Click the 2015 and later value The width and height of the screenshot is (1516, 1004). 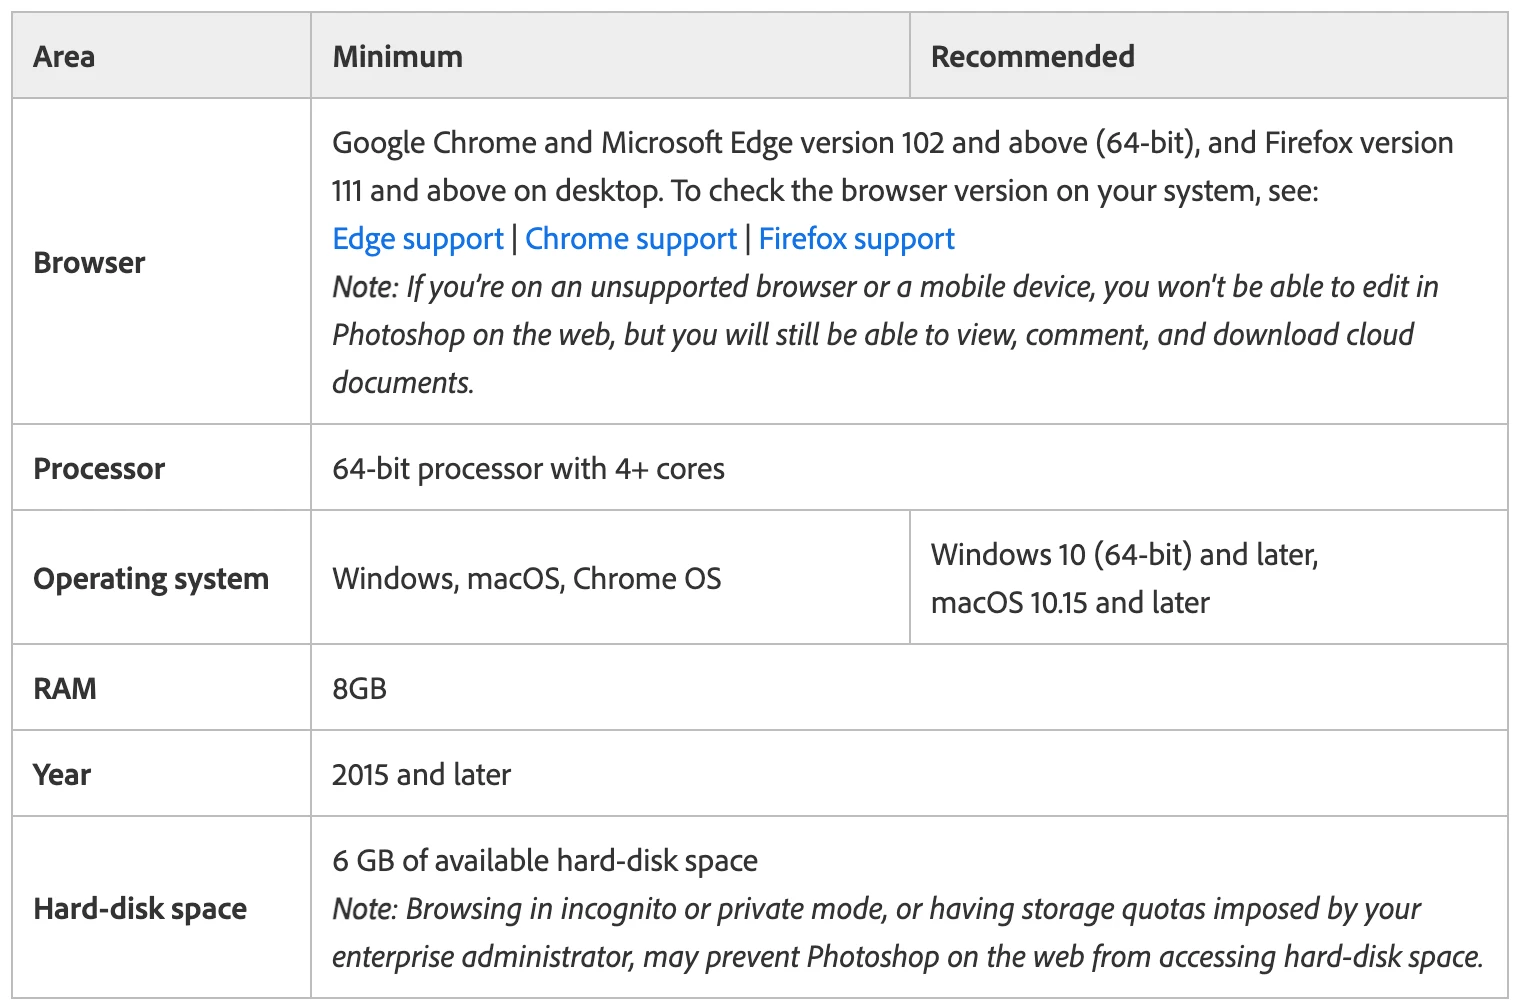421,775
